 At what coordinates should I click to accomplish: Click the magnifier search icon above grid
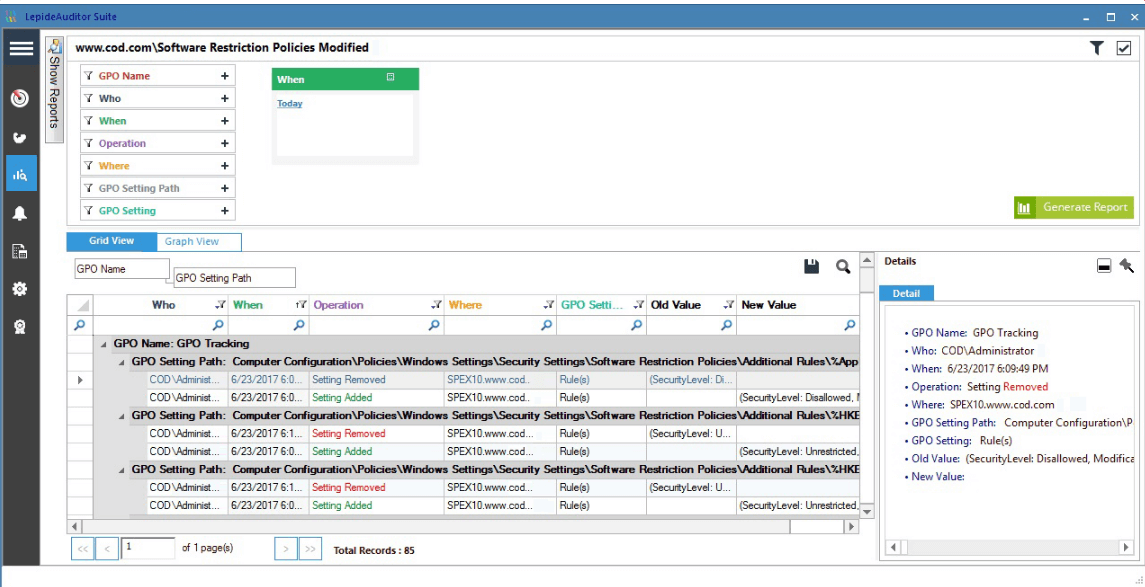[x=843, y=267]
